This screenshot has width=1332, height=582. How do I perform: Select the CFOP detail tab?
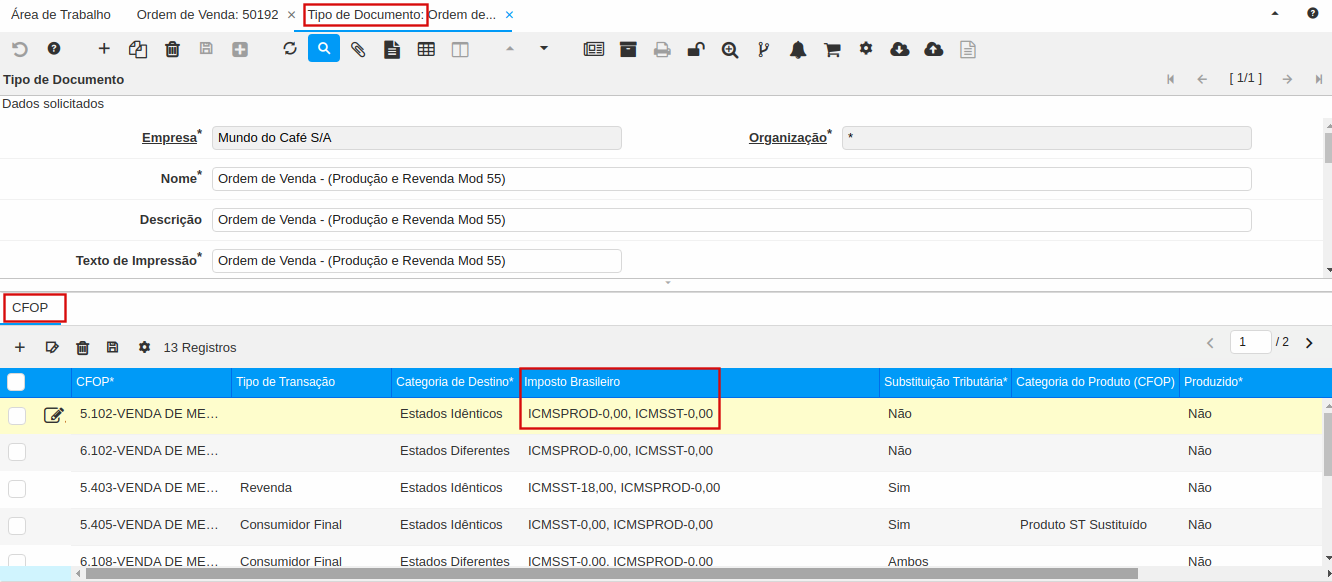(30, 308)
